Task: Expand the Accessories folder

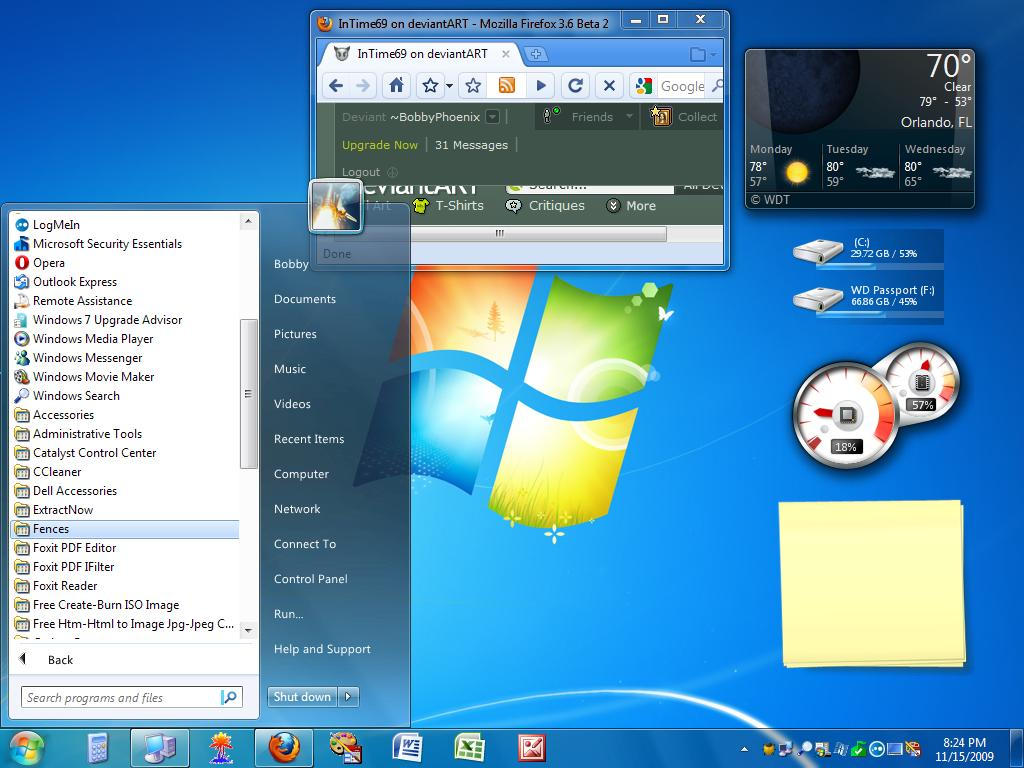Action: tap(54, 415)
